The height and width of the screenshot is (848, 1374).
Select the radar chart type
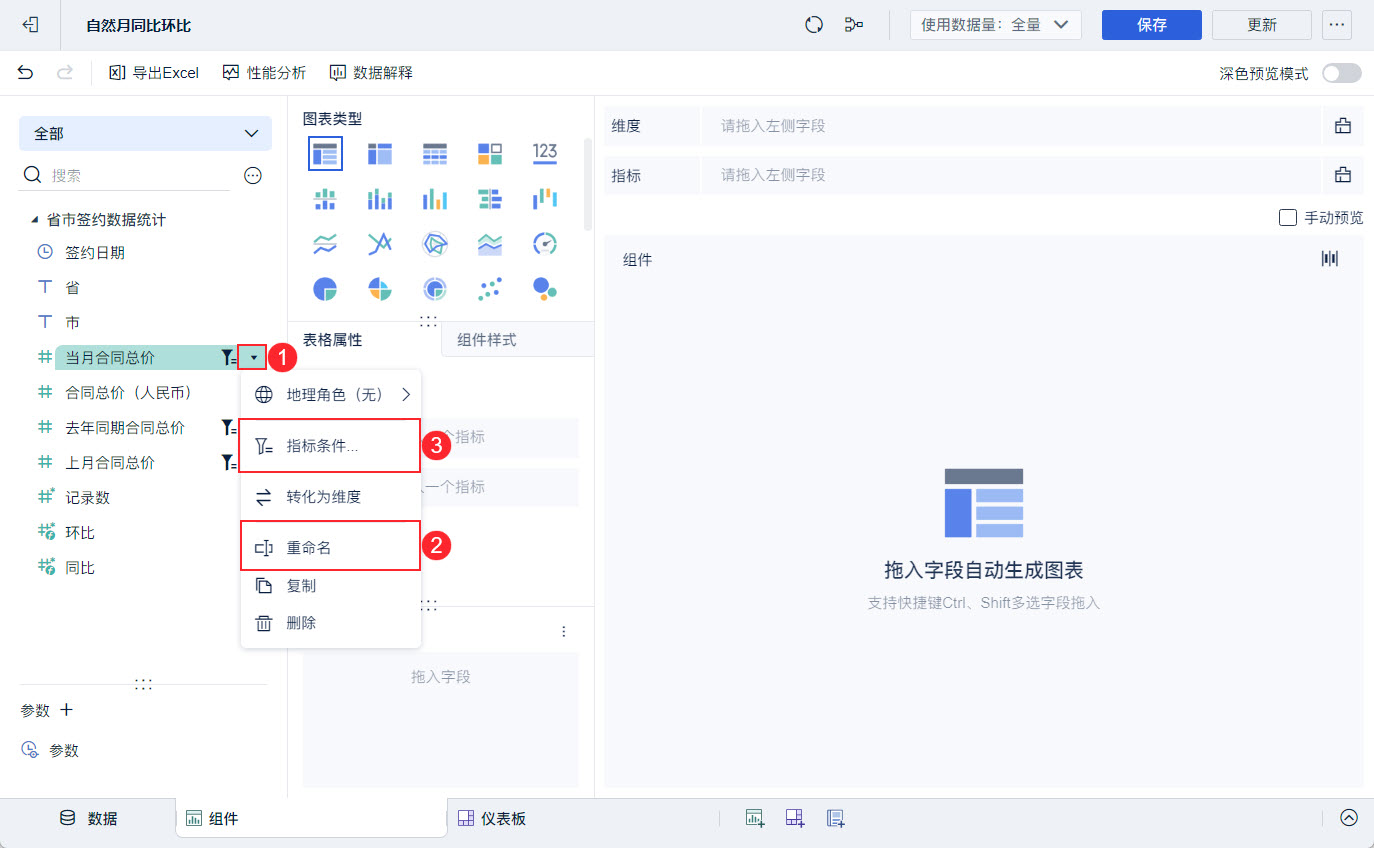[x=435, y=243]
